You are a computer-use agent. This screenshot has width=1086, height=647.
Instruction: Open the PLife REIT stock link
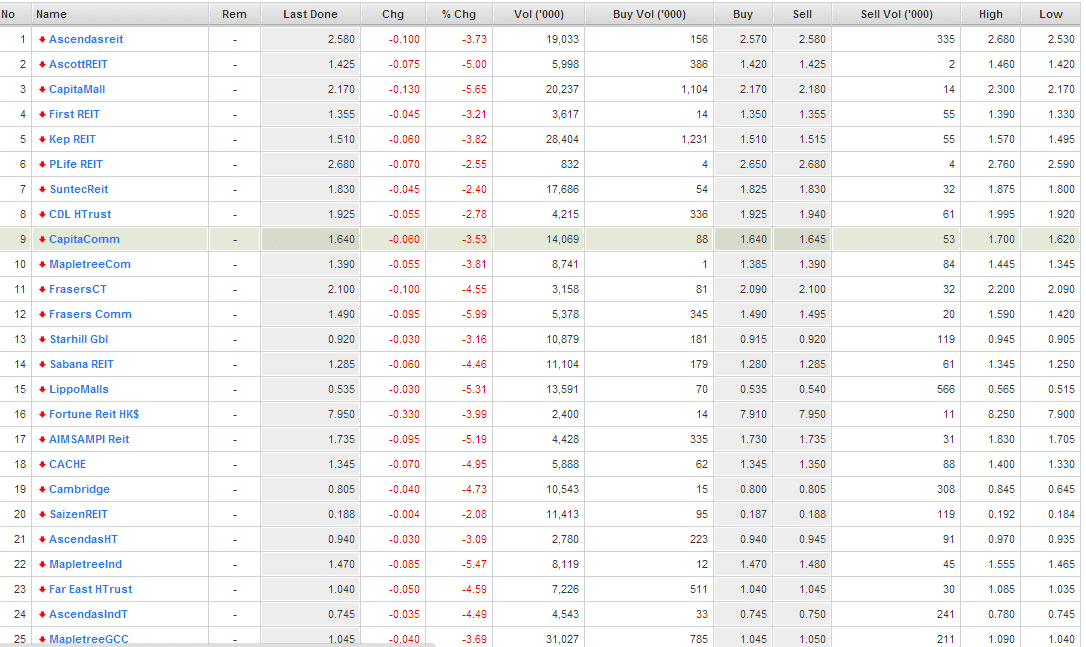coord(75,164)
